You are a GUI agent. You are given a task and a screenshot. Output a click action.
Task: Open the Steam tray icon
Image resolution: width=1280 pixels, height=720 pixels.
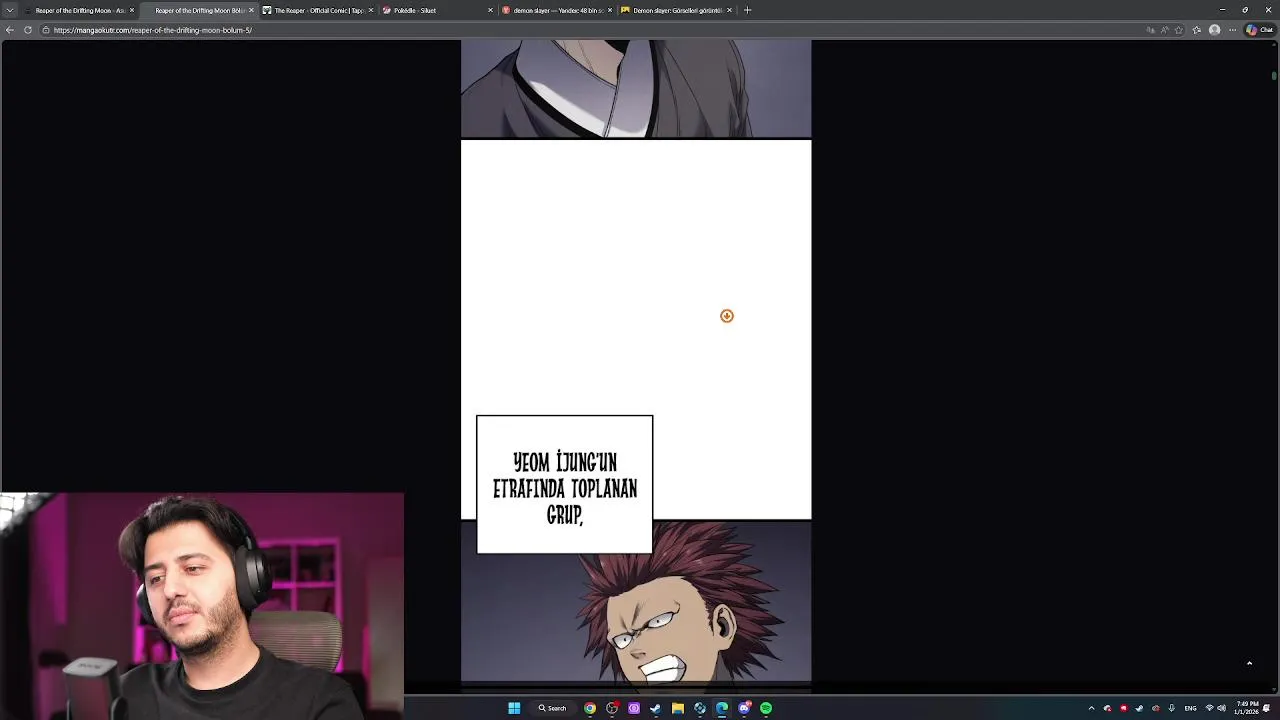[1139, 708]
